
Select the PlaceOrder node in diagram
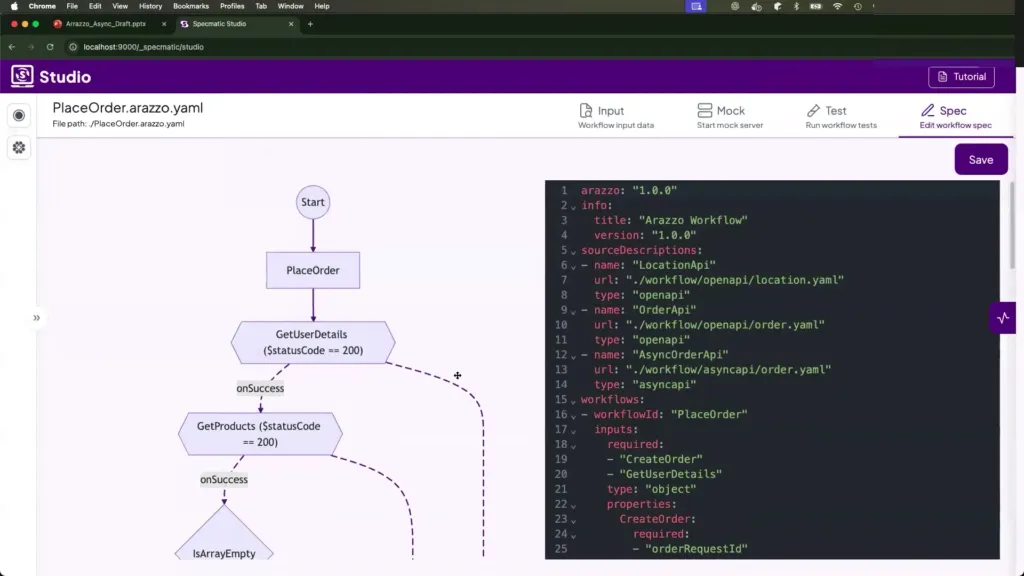coord(312,270)
